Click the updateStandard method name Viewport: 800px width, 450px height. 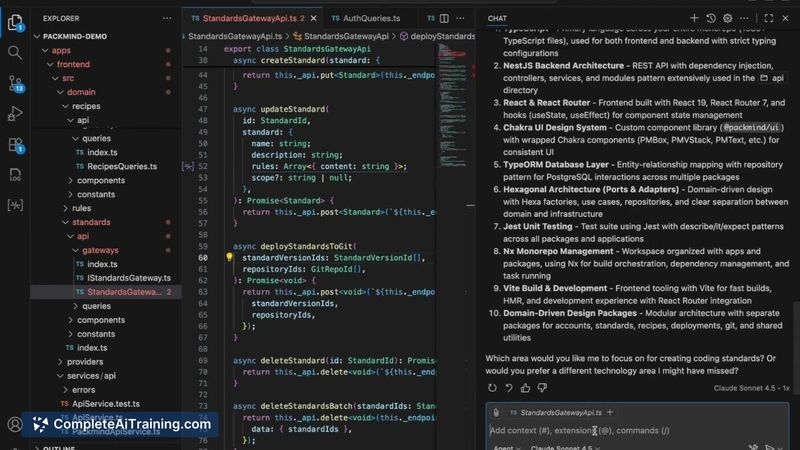click(x=292, y=109)
